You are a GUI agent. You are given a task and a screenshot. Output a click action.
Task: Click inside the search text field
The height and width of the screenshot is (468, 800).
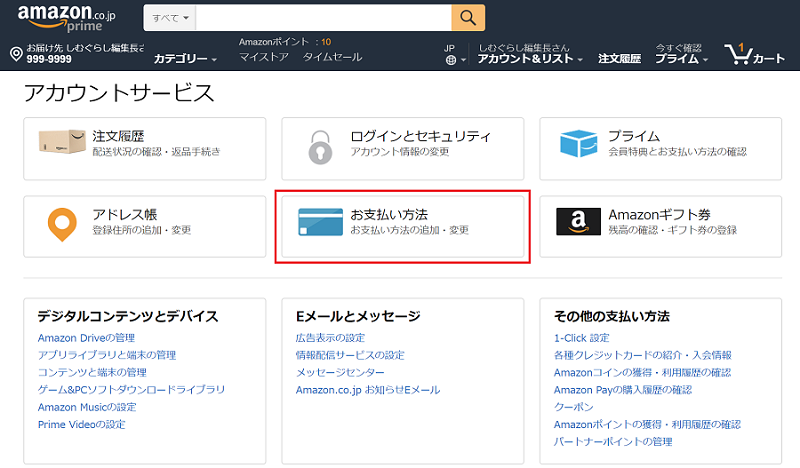click(x=323, y=18)
